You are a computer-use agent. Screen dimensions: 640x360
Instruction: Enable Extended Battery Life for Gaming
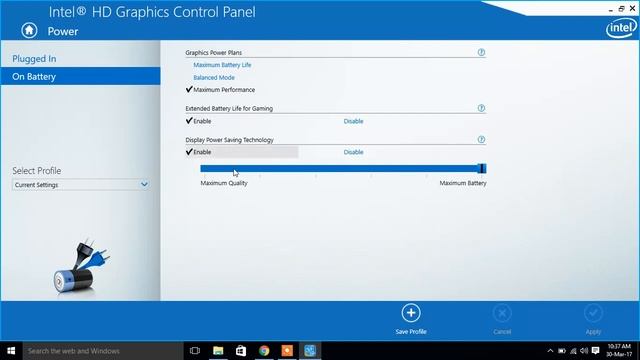[x=202, y=121]
